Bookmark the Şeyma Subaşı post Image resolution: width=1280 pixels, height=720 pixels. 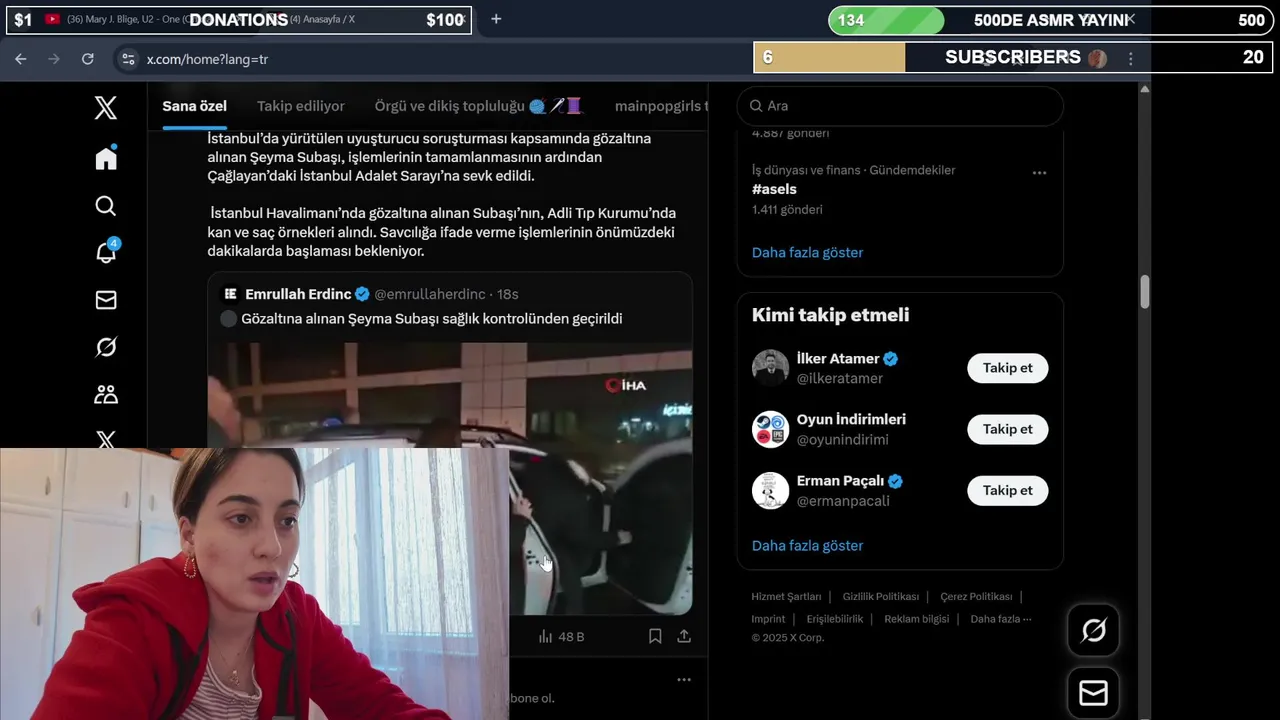tap(655, 636)
